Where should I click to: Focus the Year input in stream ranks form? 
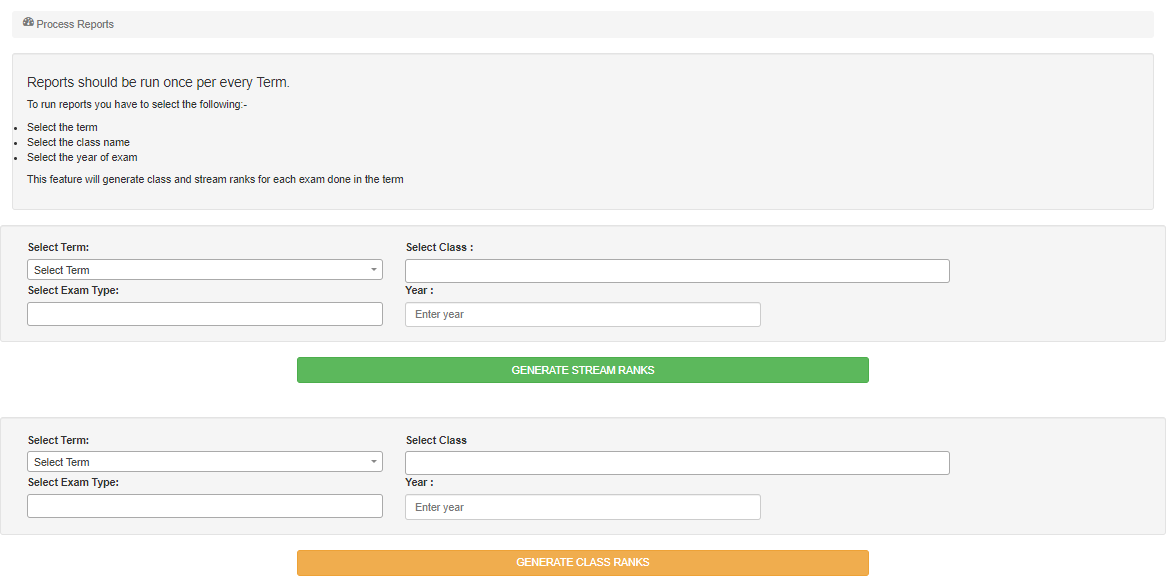582,315
